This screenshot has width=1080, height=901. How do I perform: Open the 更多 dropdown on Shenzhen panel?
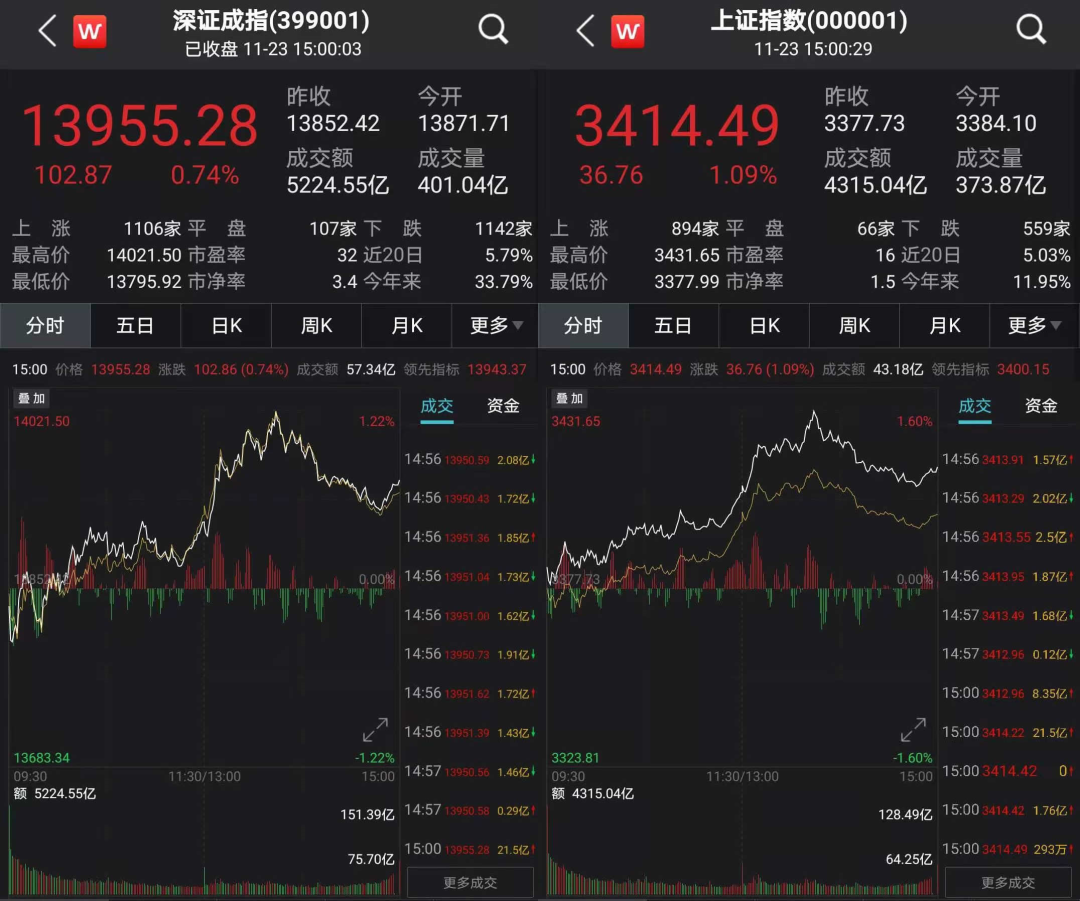tap(494, 326)
